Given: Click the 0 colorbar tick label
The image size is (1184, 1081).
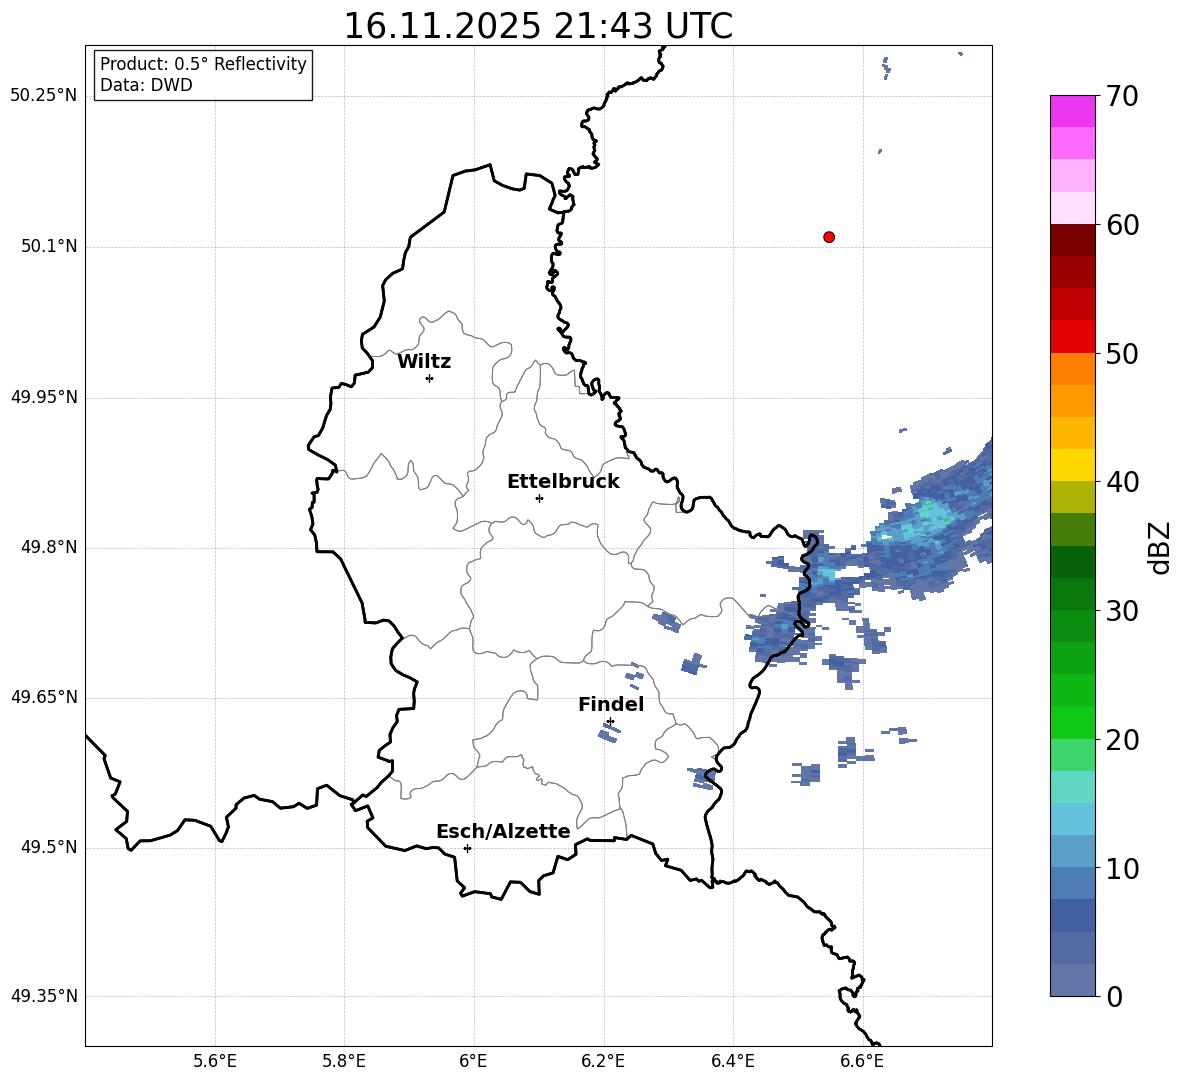Looking at the screenshot, I should pyautogui.click(x=1114, y=996).
